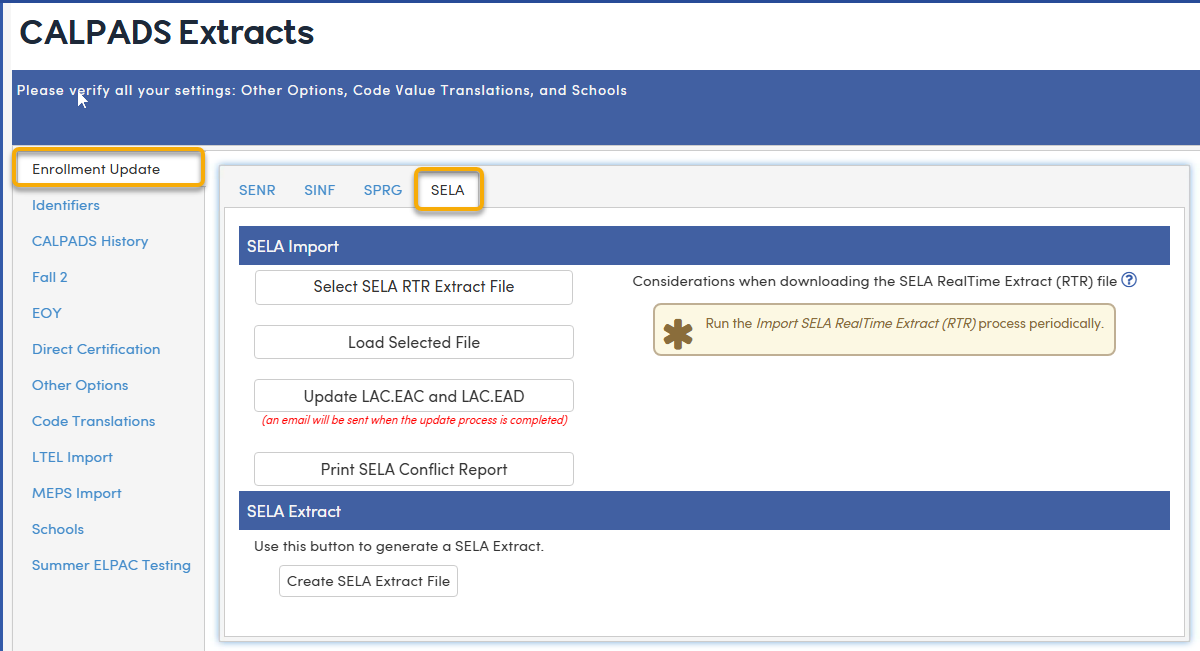Click the SELA Extract section header
Image resolution: width=1200 pixels, height=651 pixels.
click(x=704, y=511)
